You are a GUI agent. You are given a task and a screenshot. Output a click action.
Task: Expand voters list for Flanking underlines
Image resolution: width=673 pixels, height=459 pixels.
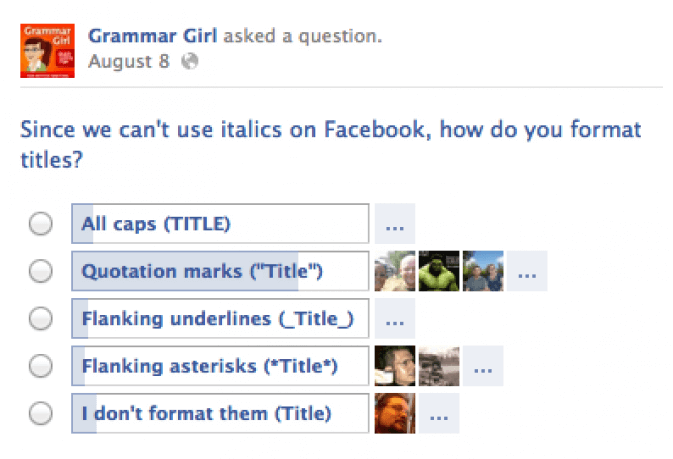(x=395, y=319)
